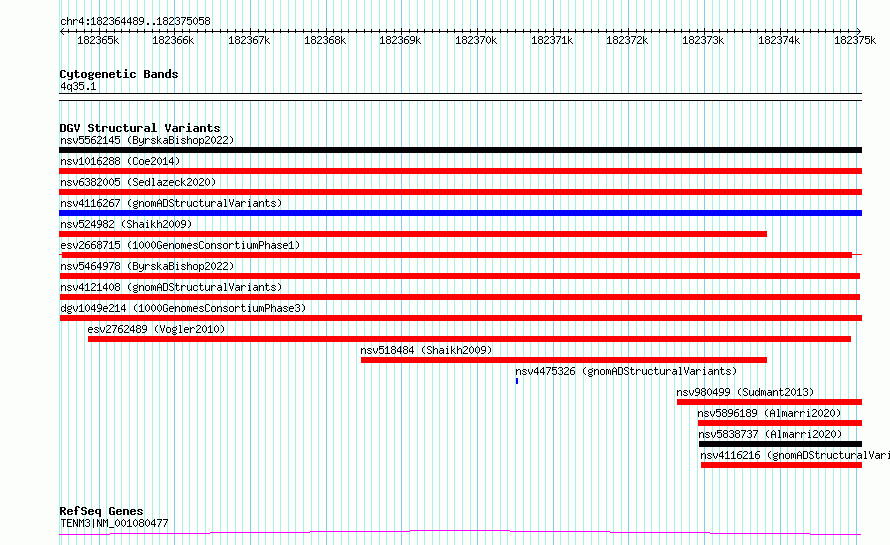Click ruler position 182370k
Screen dimensions: 890x545
[x=476, y=40]
